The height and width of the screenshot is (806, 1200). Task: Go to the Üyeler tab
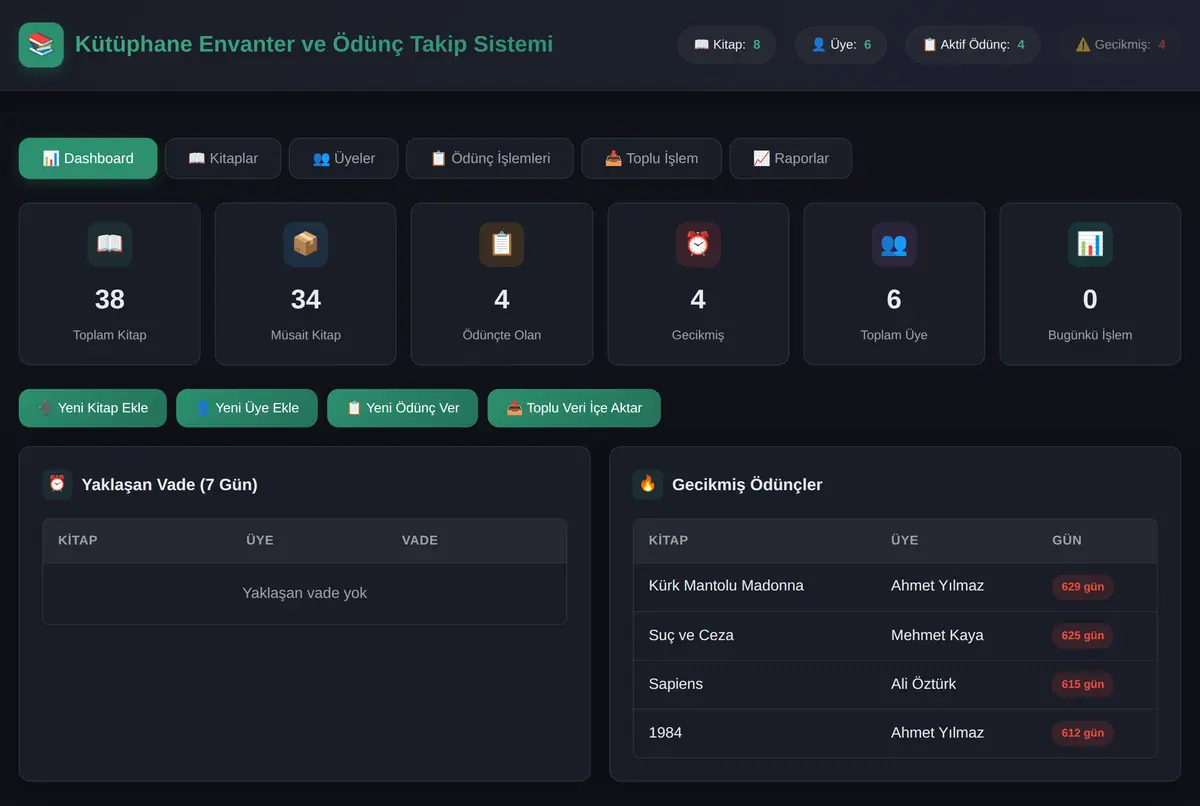click(x=344, y=158)
